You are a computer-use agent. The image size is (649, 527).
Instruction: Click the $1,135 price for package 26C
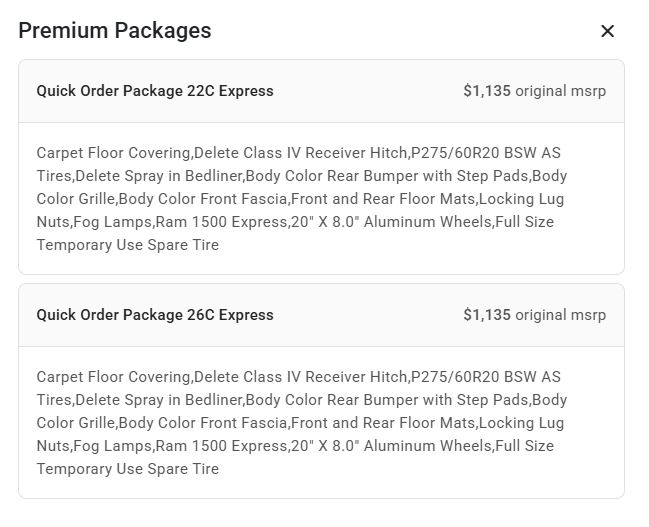[487, 315]
